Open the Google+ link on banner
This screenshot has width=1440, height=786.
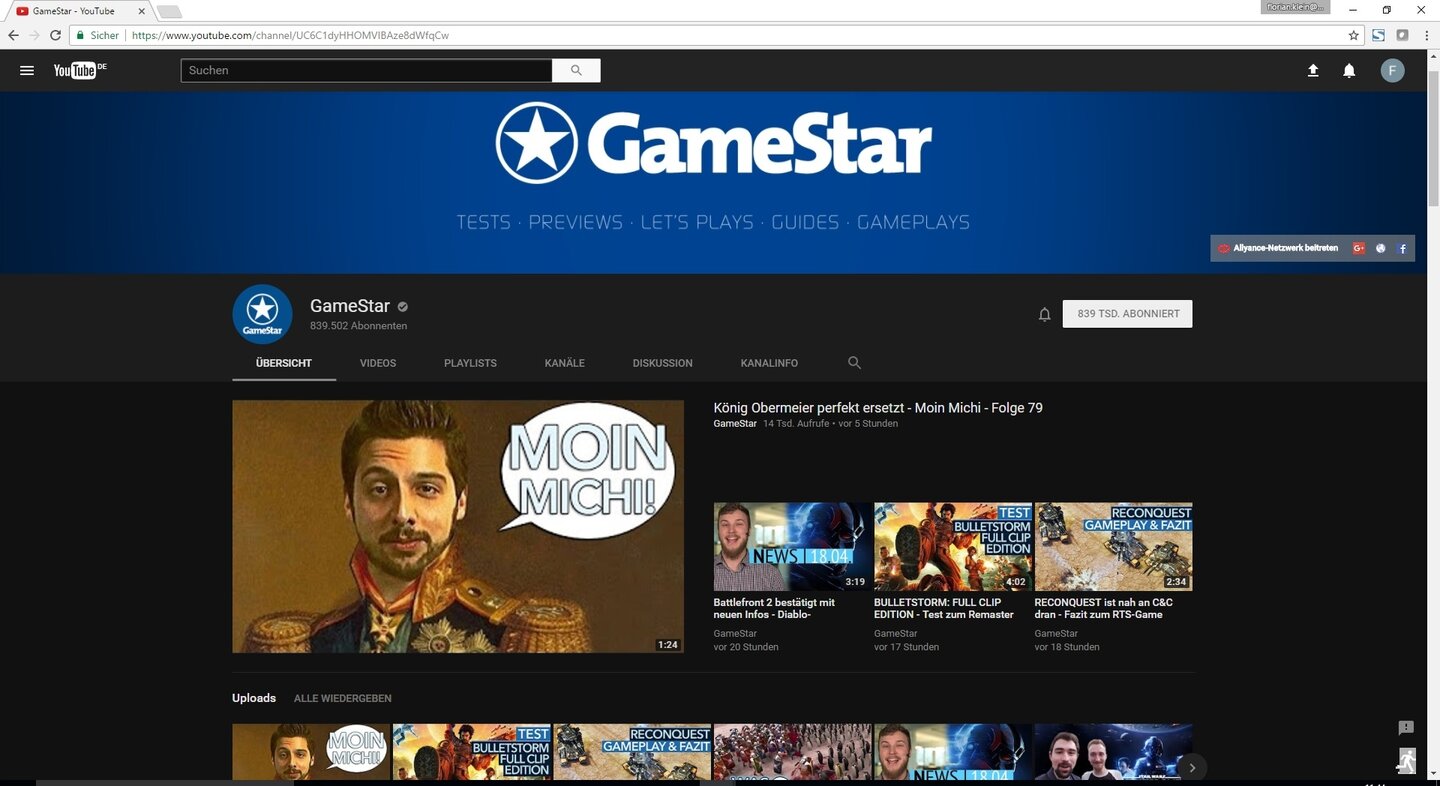click(1359, 248)
